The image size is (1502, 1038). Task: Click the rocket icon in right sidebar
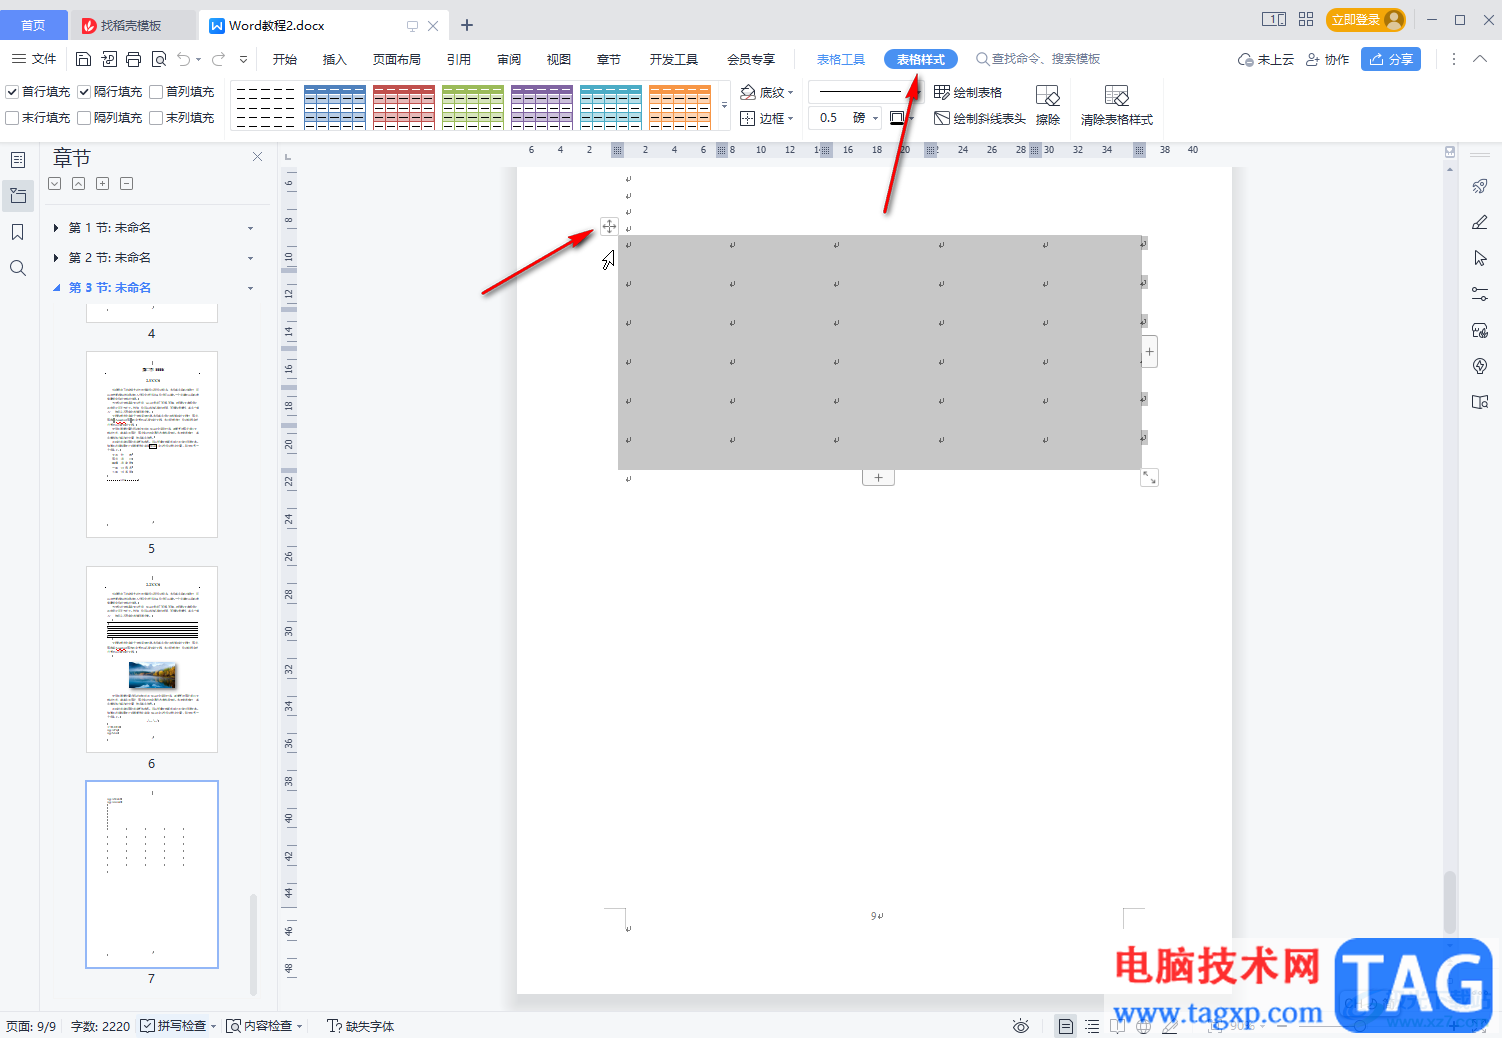(x=1480, y=186)
